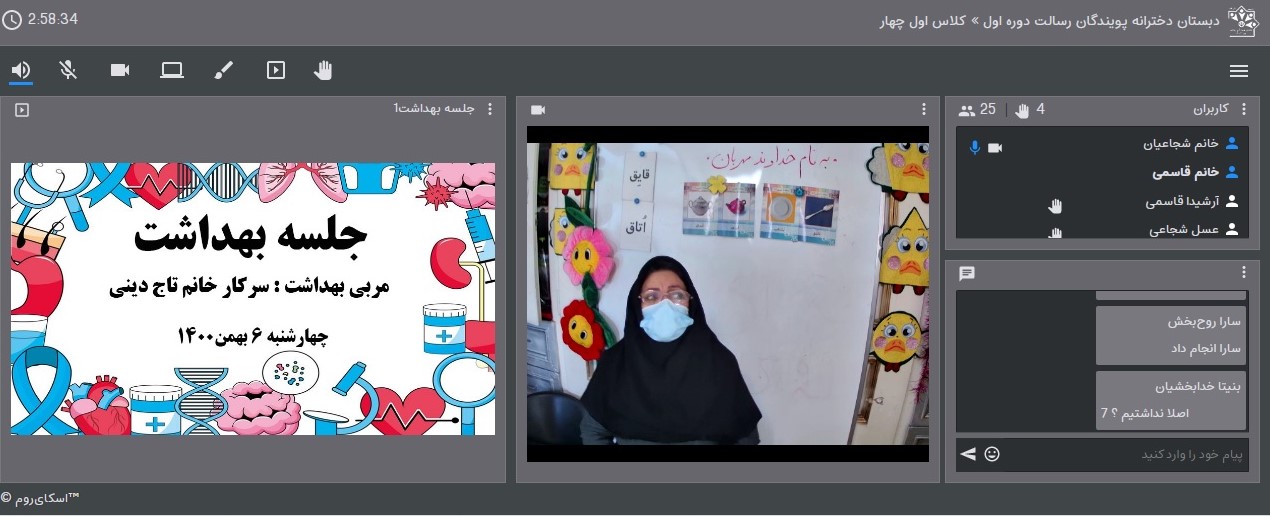The image size is (1270, 517).
Task: Turn on webcam from top toolbar
Action: tap(120, 70)
